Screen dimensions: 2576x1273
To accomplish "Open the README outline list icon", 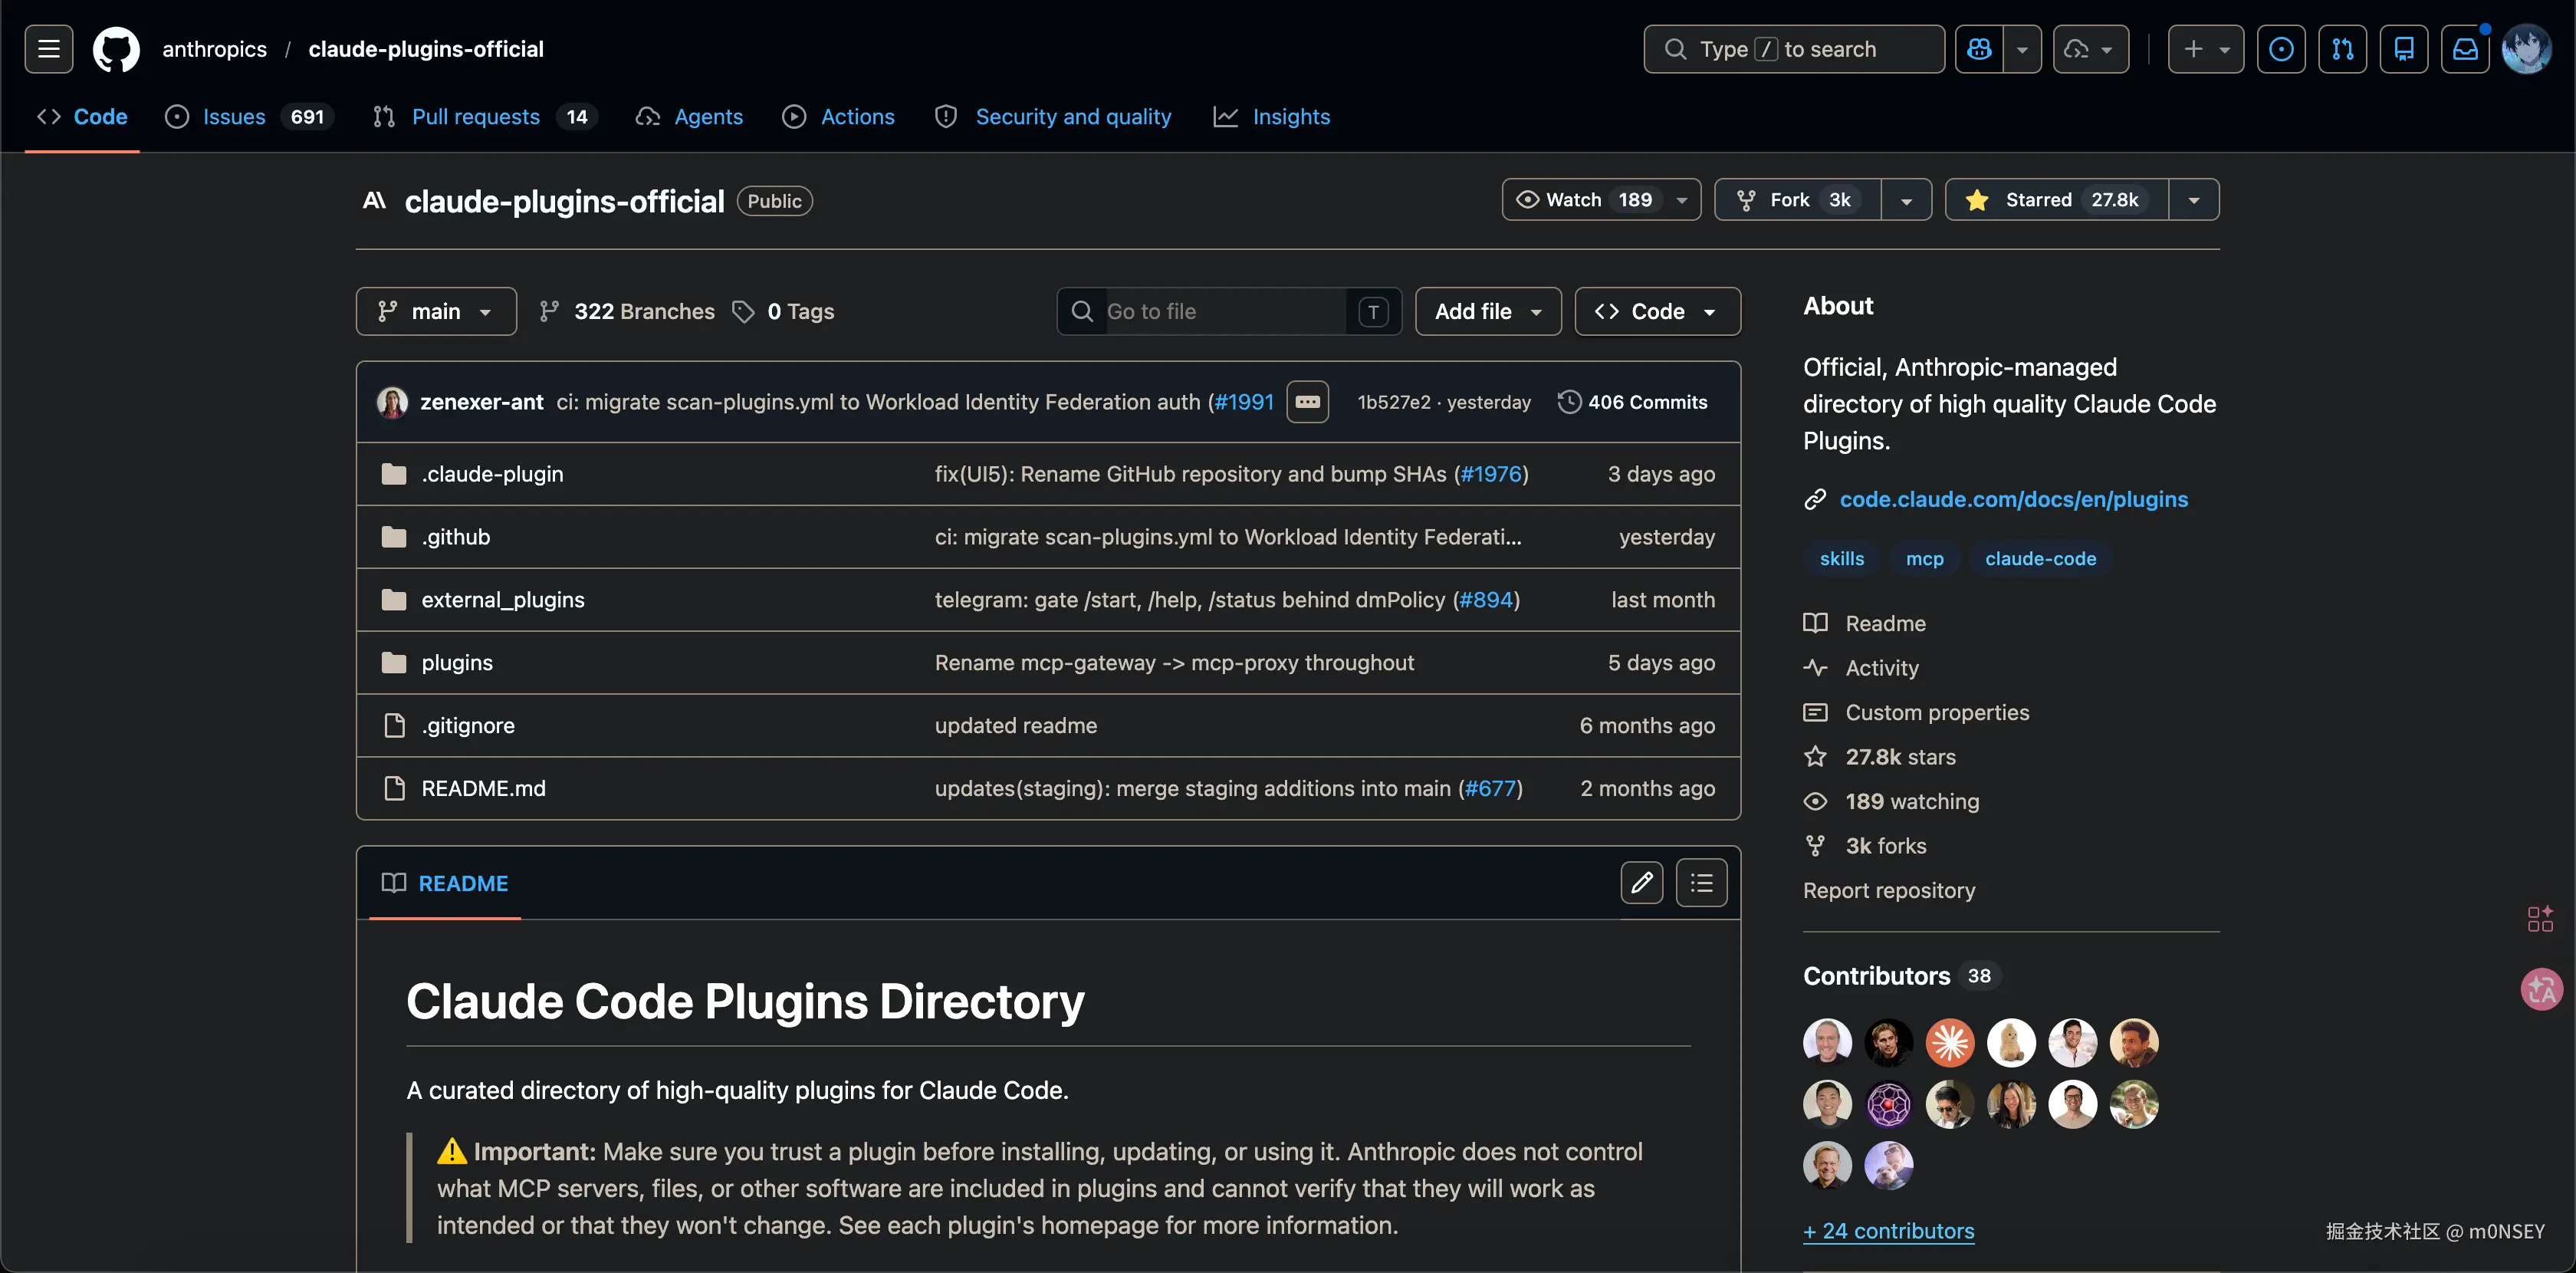I will tap(1702, 883).
